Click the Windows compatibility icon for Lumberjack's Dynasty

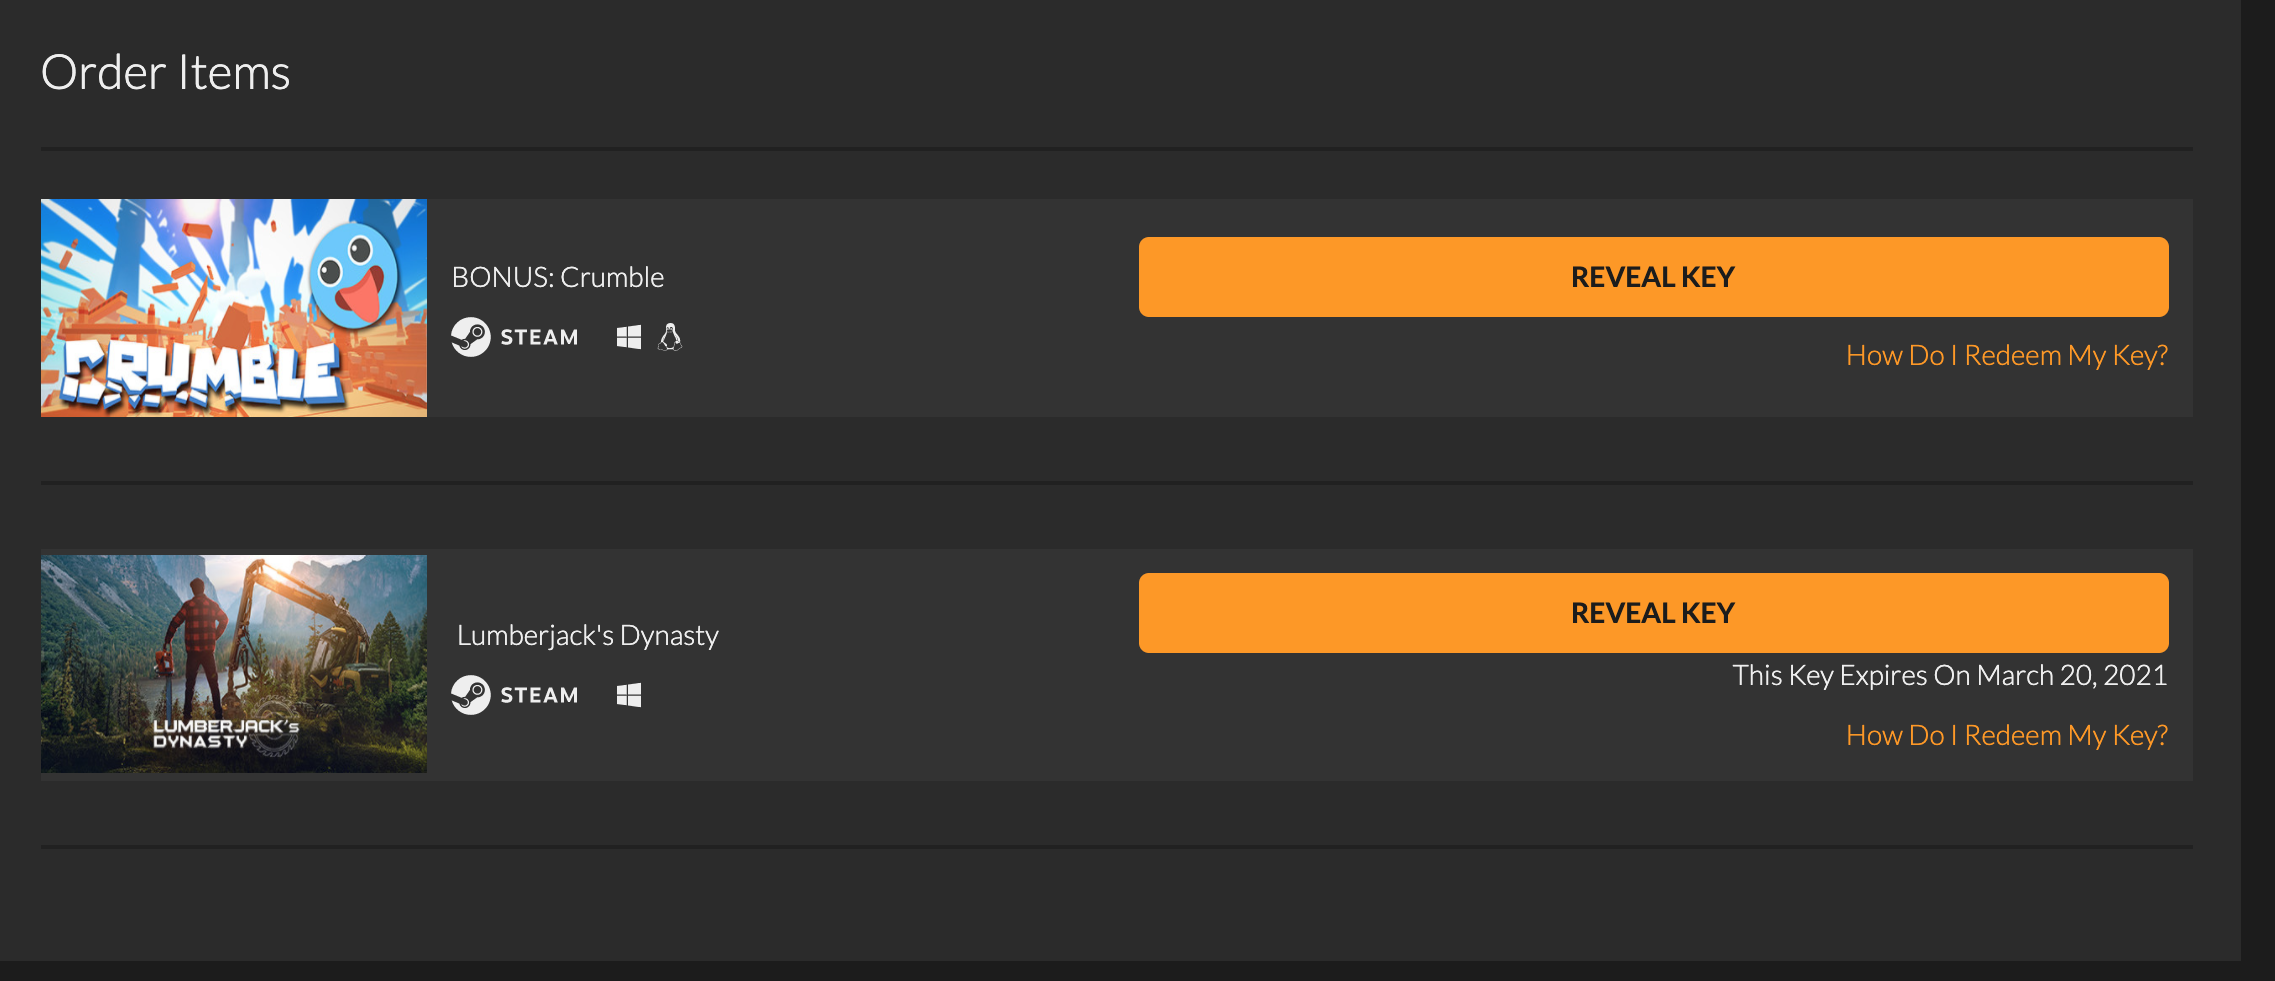click(x=629, y=694)
